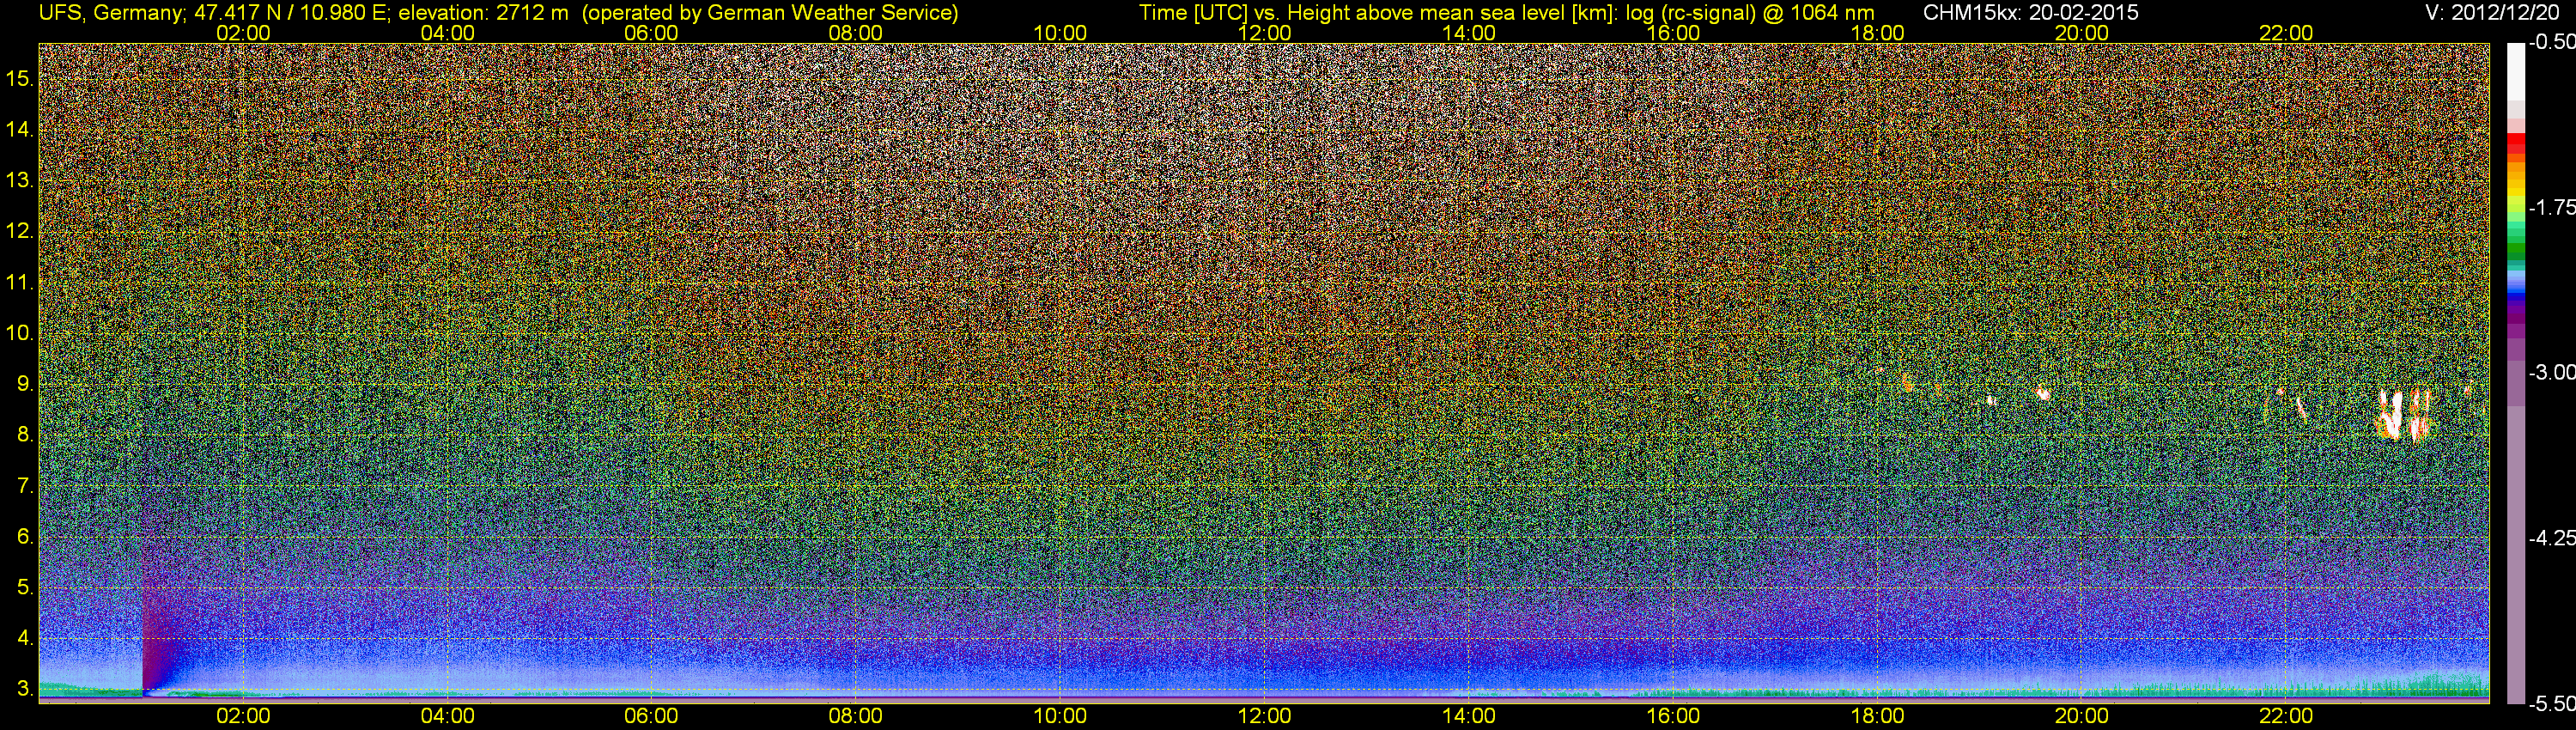The height and width of the screenshot is (730, 2576).
Task: Click the '12:00' label on the bottom time axis
Action: (x=1264, y=716)
